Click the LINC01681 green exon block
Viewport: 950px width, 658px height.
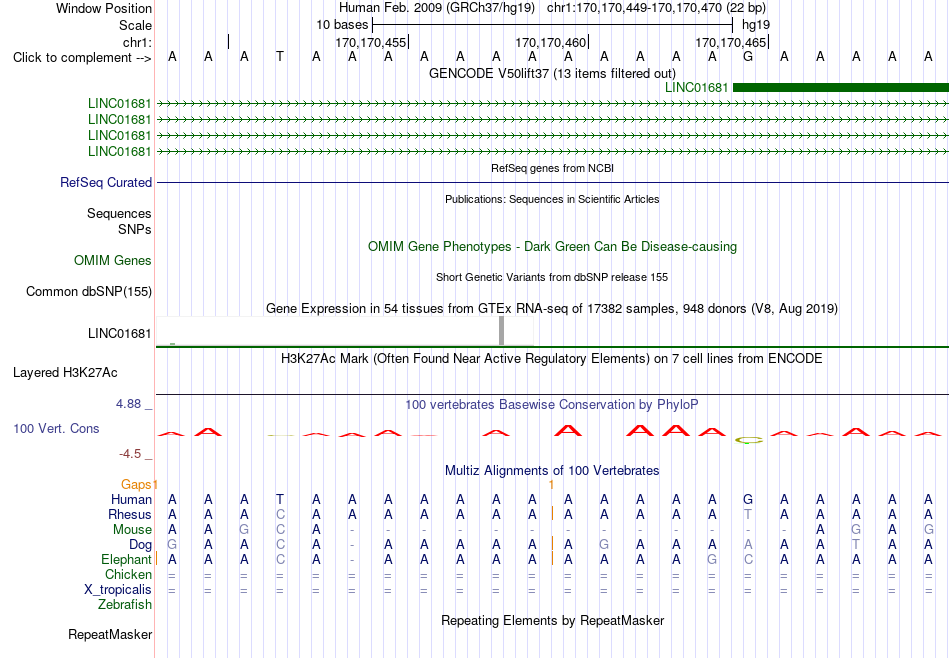click(x=841, y=87)
